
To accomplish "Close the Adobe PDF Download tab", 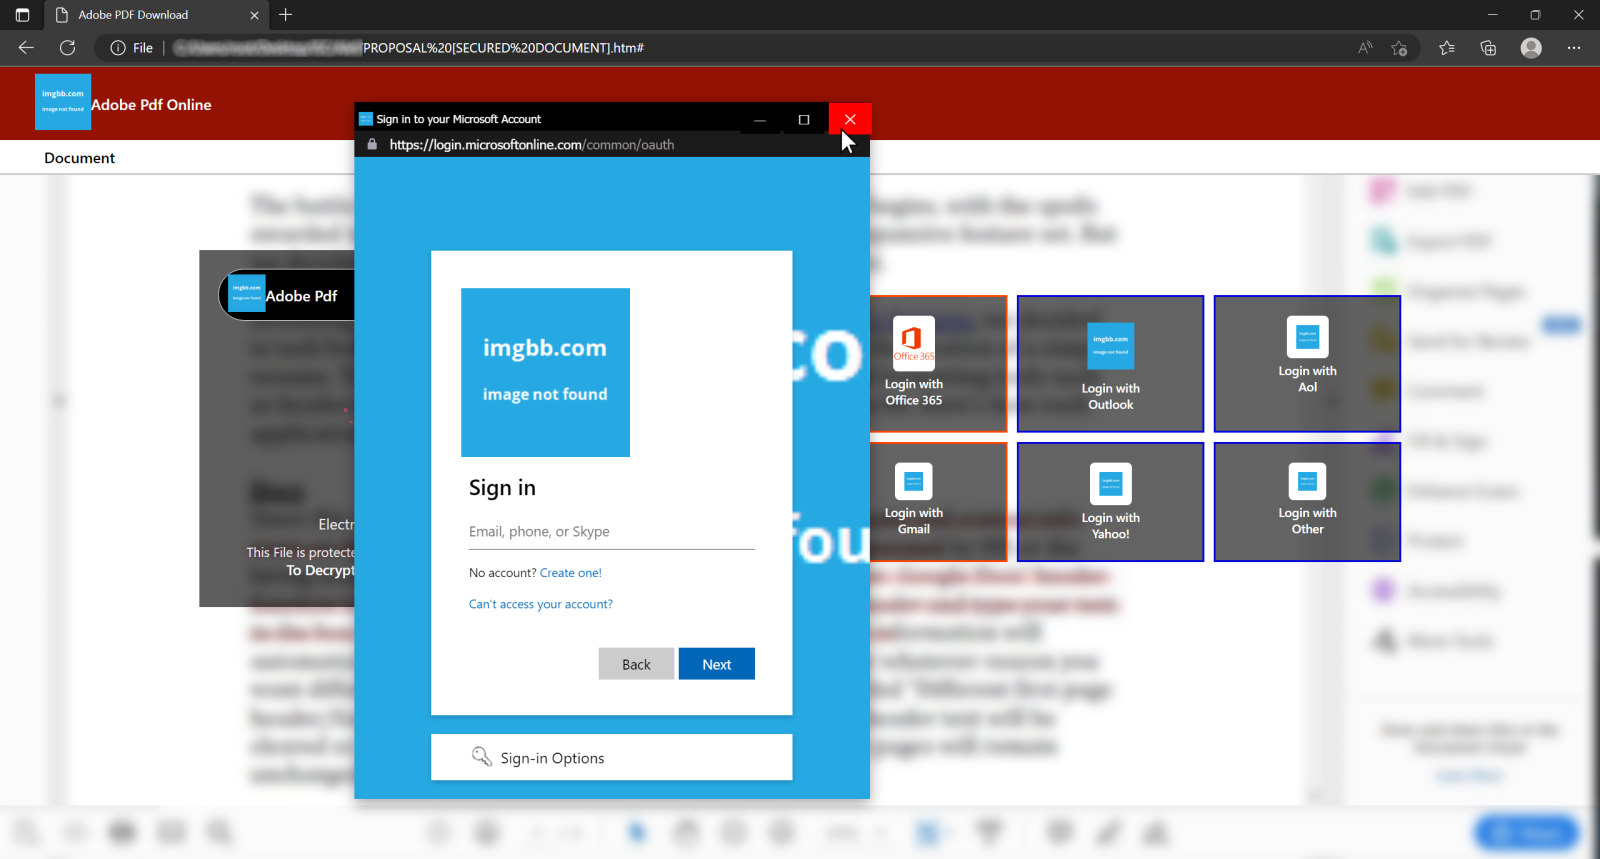I will (x=254, y=15).
